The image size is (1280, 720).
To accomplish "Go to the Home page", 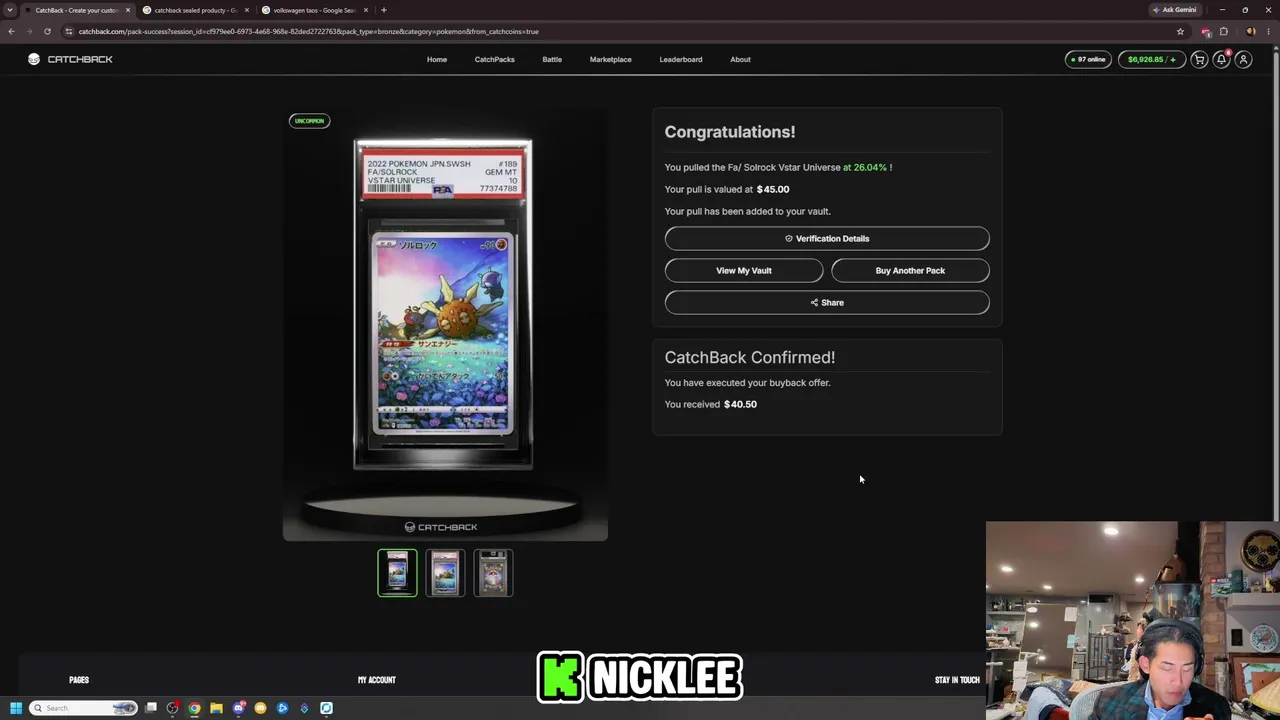I will click(437, 59).
